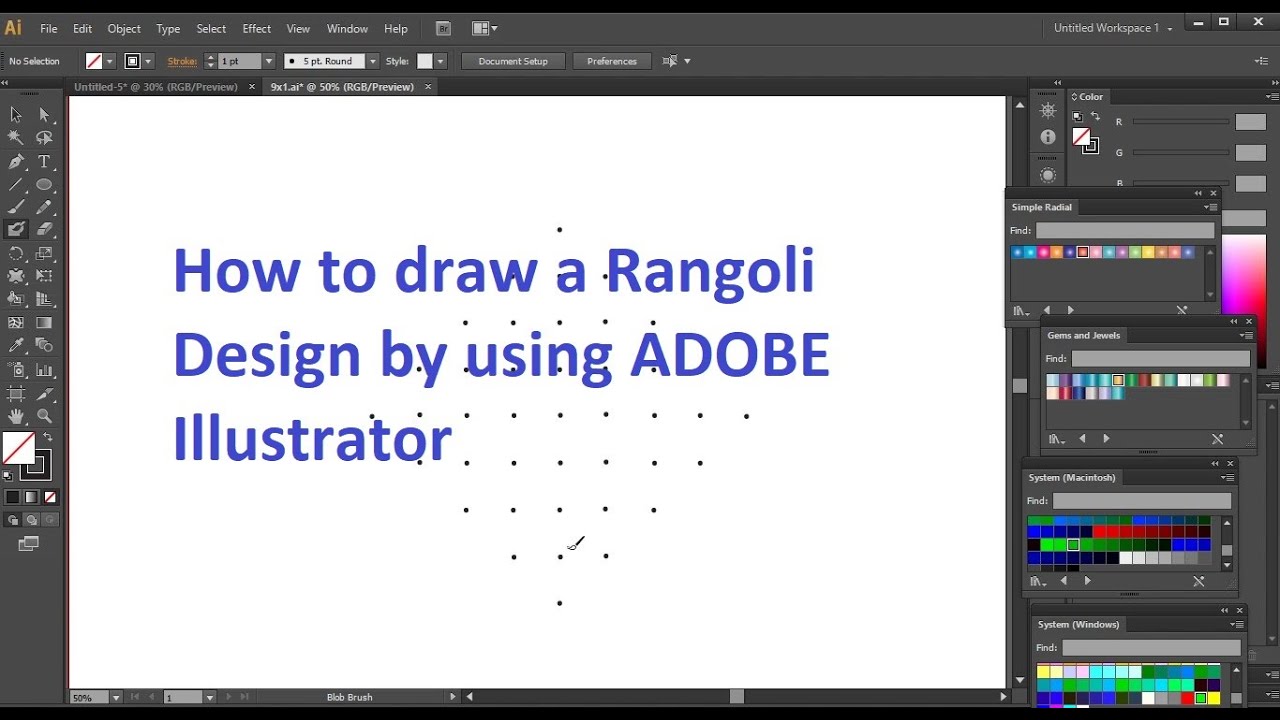The width and height of the screenshot is (1280, 720).
Task: Switch to the Untitled-5 document tab
Action: (156, 87)
